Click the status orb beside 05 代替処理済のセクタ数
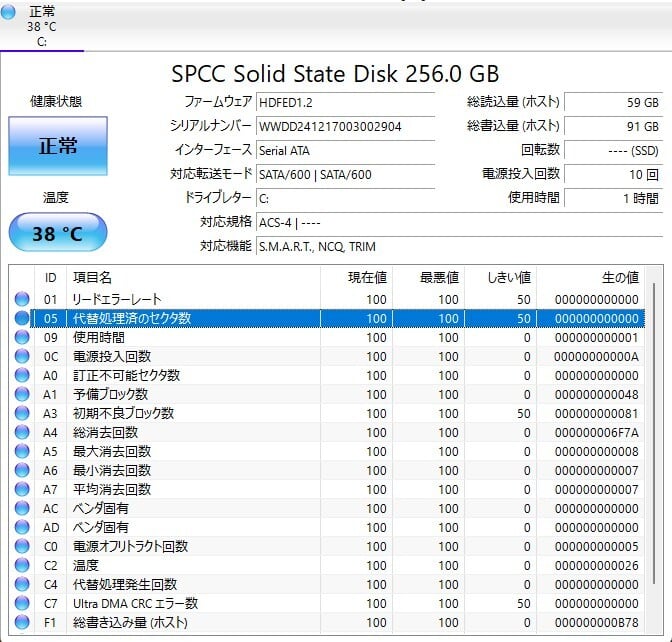Screen dimensions: 672x642 tap(22, 319)
